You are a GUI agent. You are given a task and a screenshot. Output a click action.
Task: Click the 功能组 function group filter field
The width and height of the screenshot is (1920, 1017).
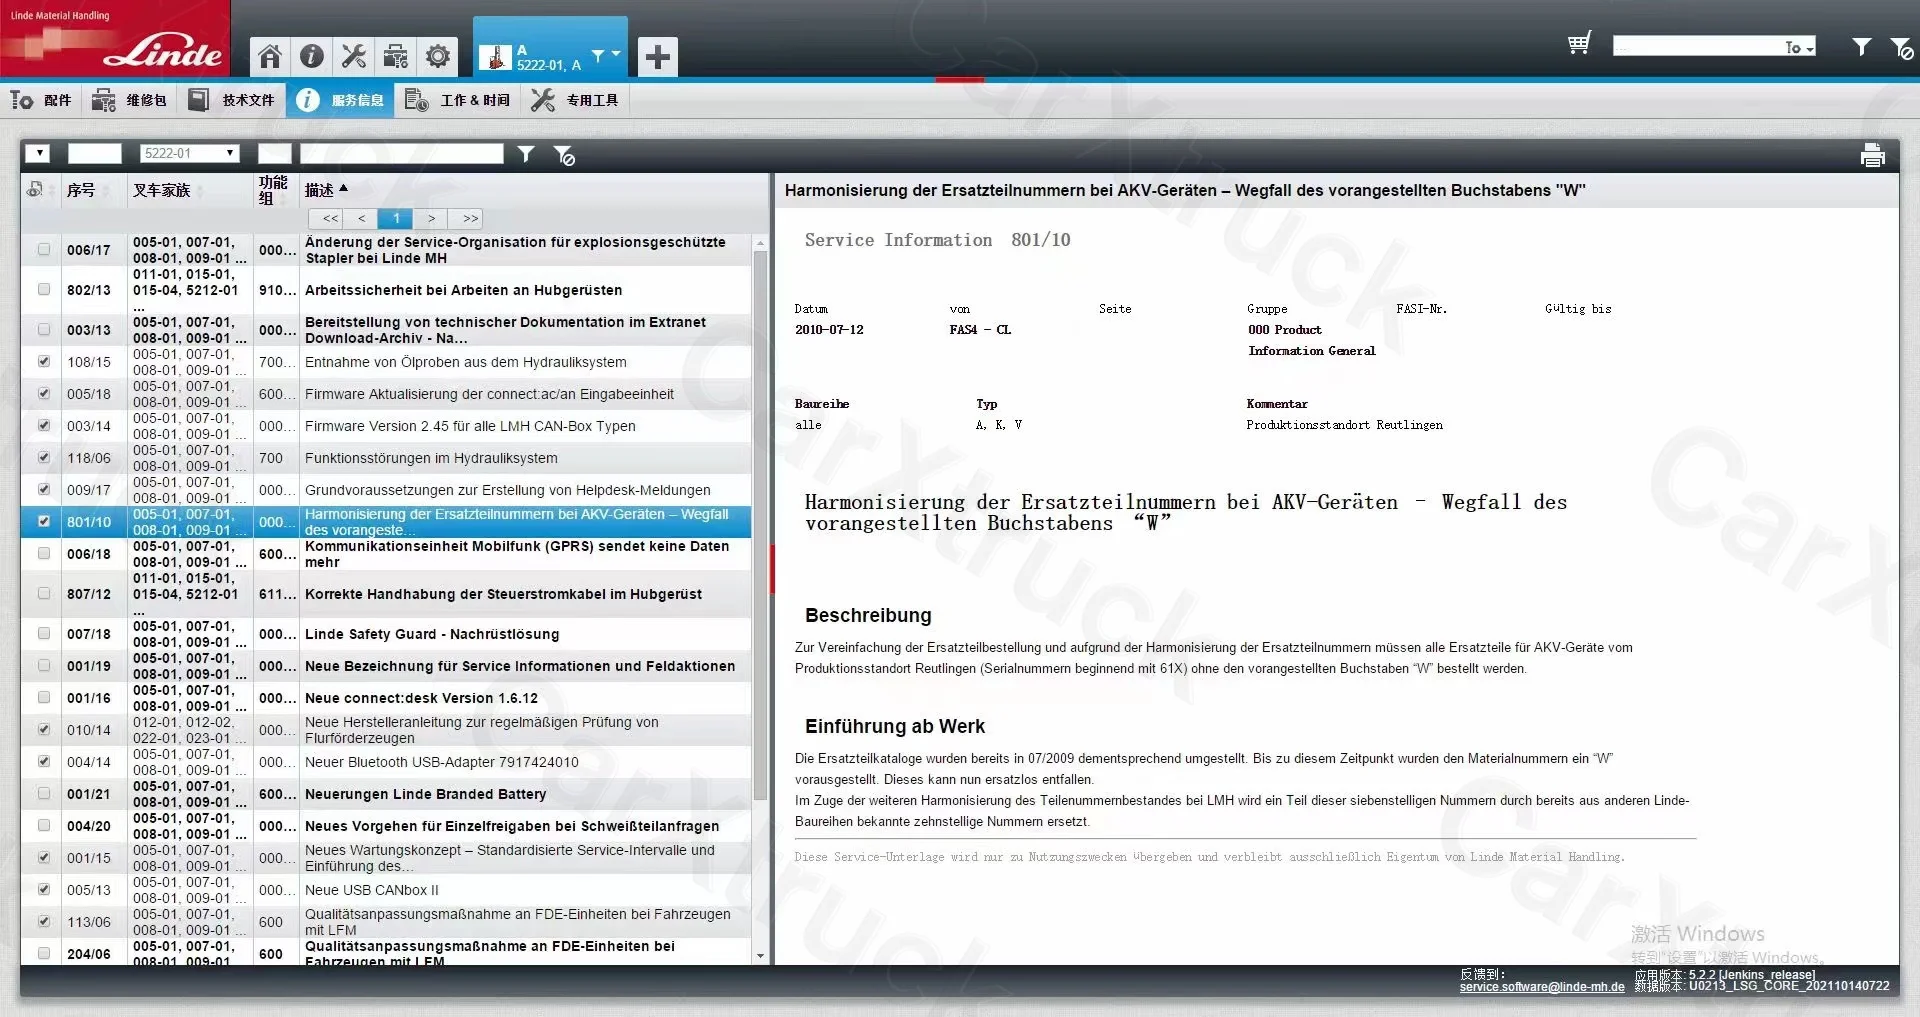pyautogui.click(x=274, y=153)
